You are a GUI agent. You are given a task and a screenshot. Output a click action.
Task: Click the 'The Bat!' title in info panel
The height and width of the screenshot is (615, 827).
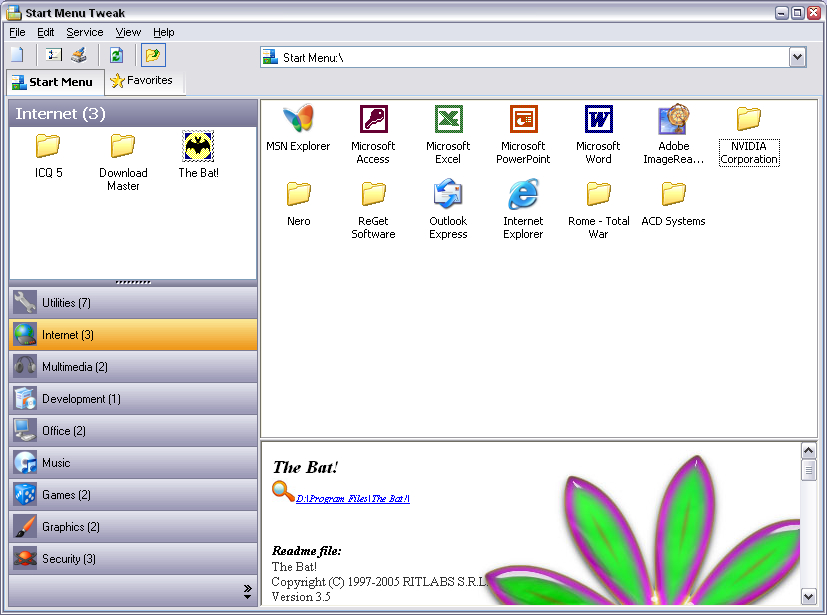click(x=305, y=467)
